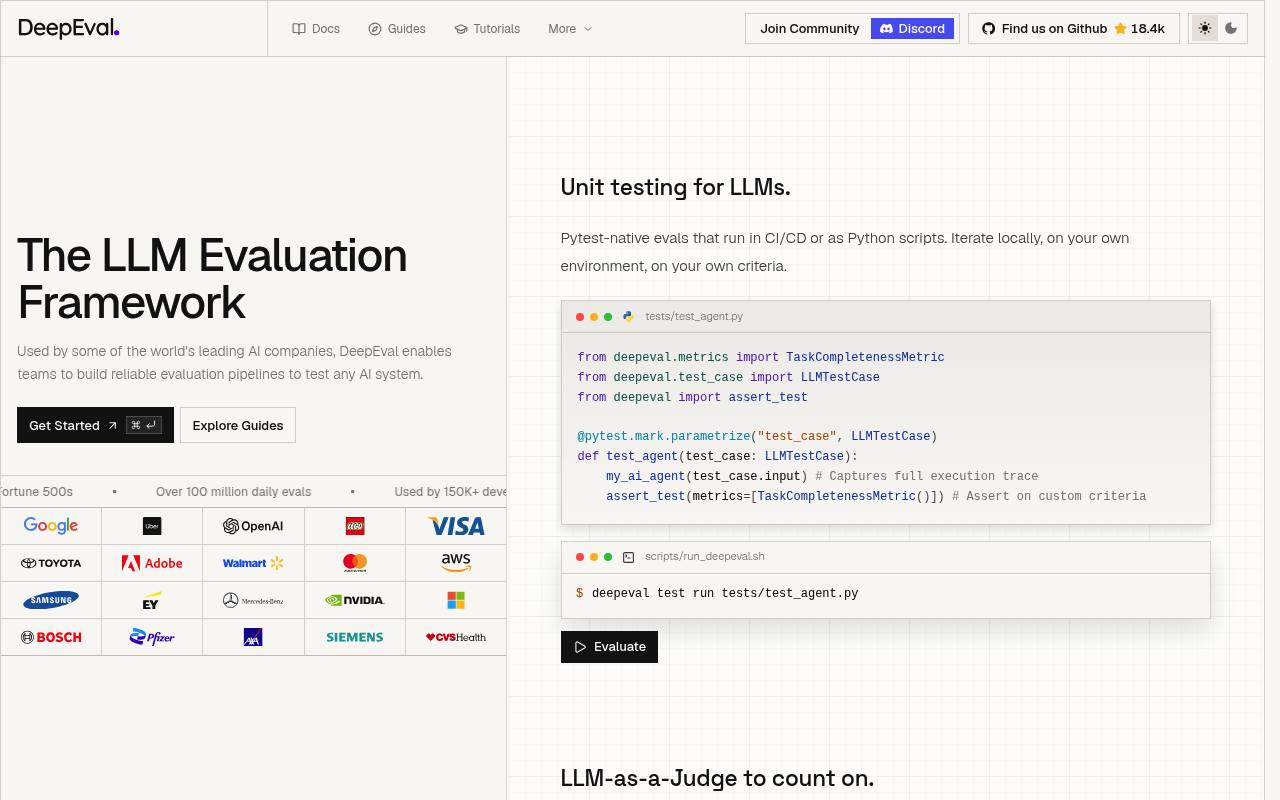Click the Mercedes-Benz logo
The width and height of the screenshot is (1280, 800).
(x=253, y=600)
